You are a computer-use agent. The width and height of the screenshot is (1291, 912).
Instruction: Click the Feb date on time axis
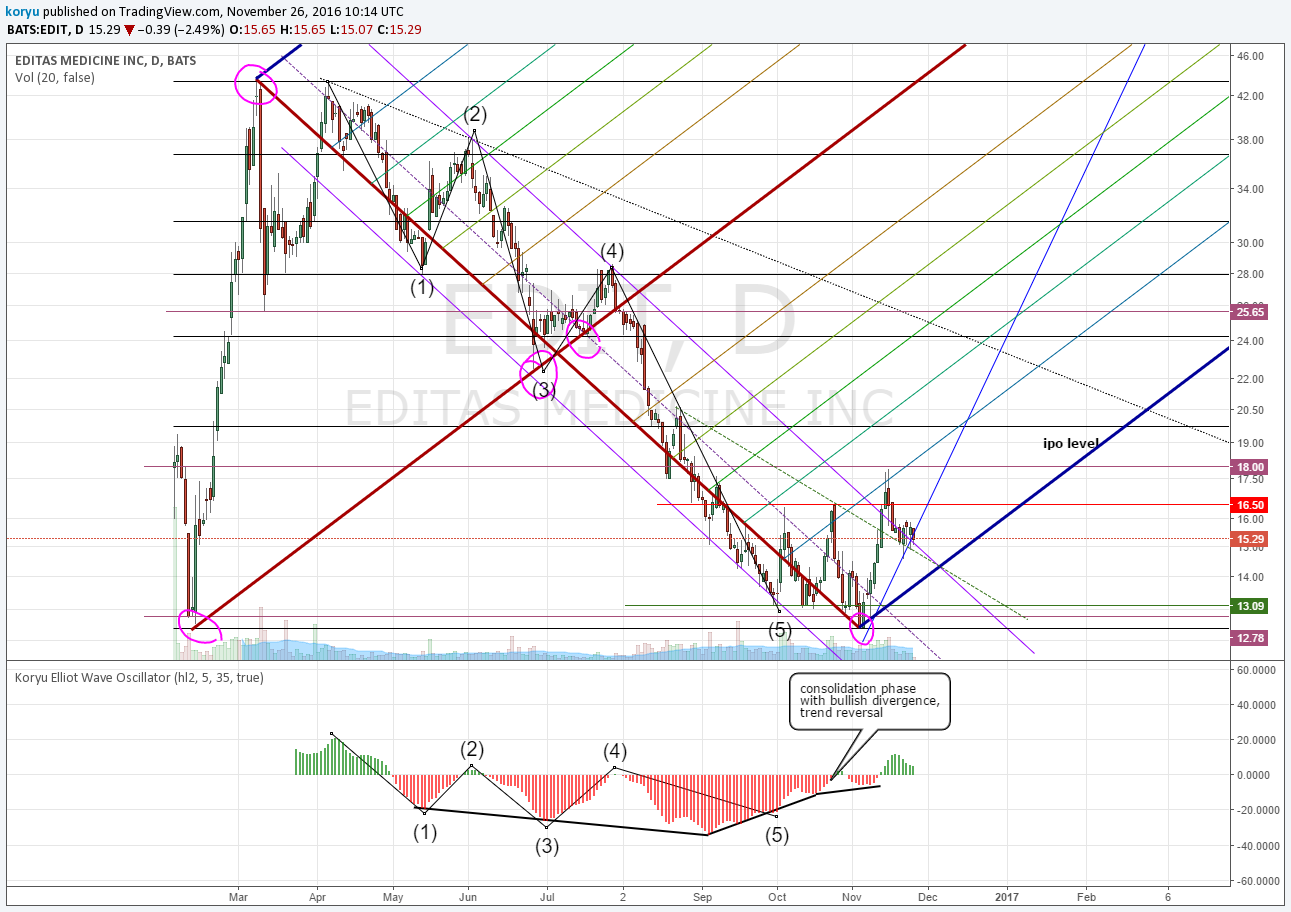(x=1086, y=899)
